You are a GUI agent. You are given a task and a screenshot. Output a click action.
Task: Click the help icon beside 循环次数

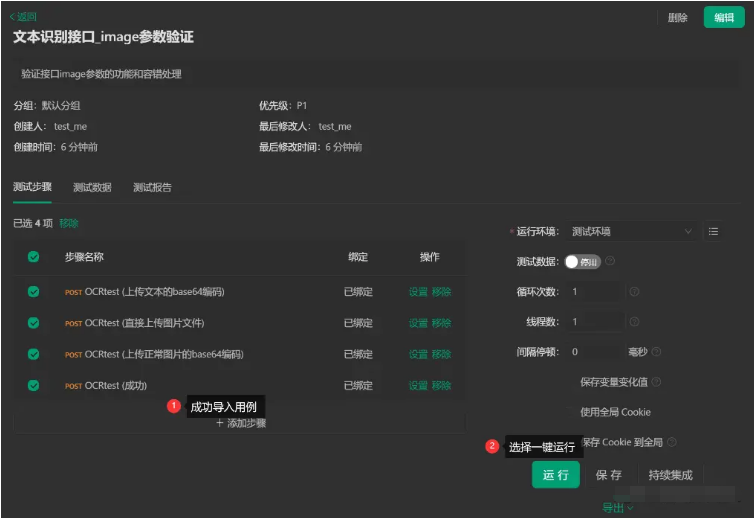(634, 291)
